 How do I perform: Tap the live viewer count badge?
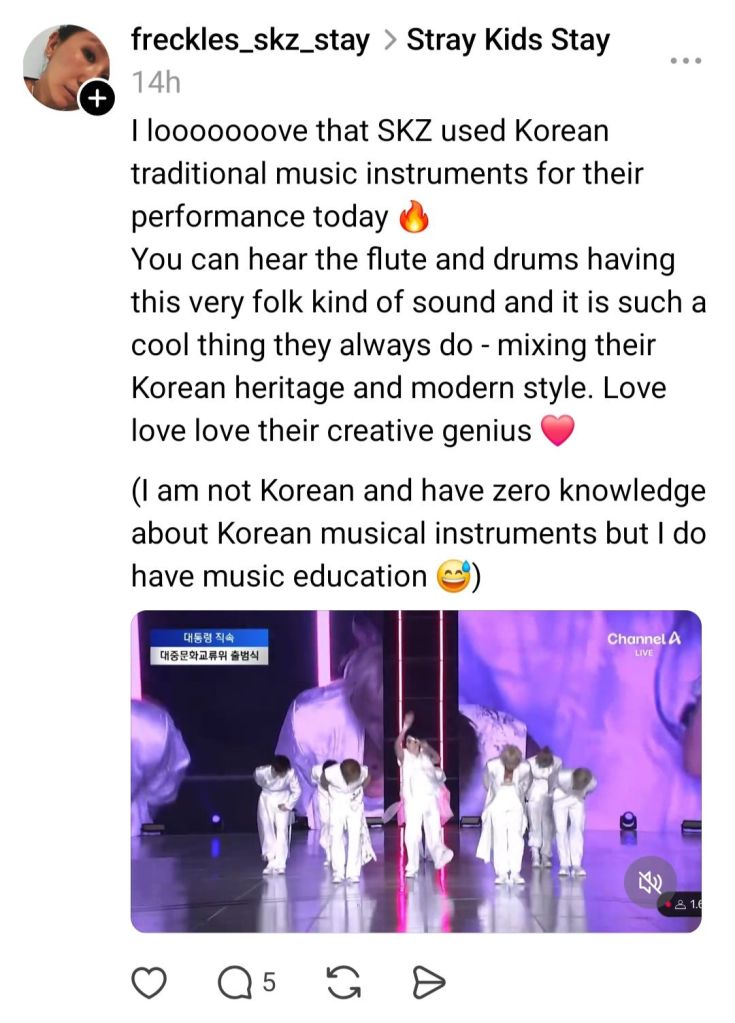(x=682, y=904)
